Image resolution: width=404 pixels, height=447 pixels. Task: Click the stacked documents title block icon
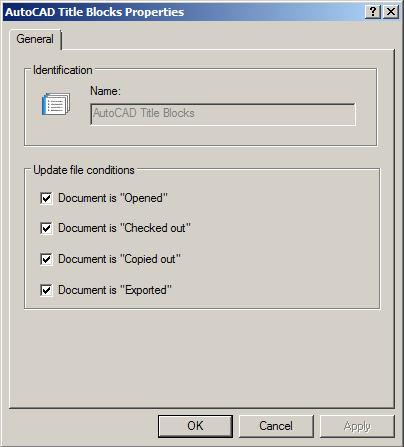tap(56, 104)
